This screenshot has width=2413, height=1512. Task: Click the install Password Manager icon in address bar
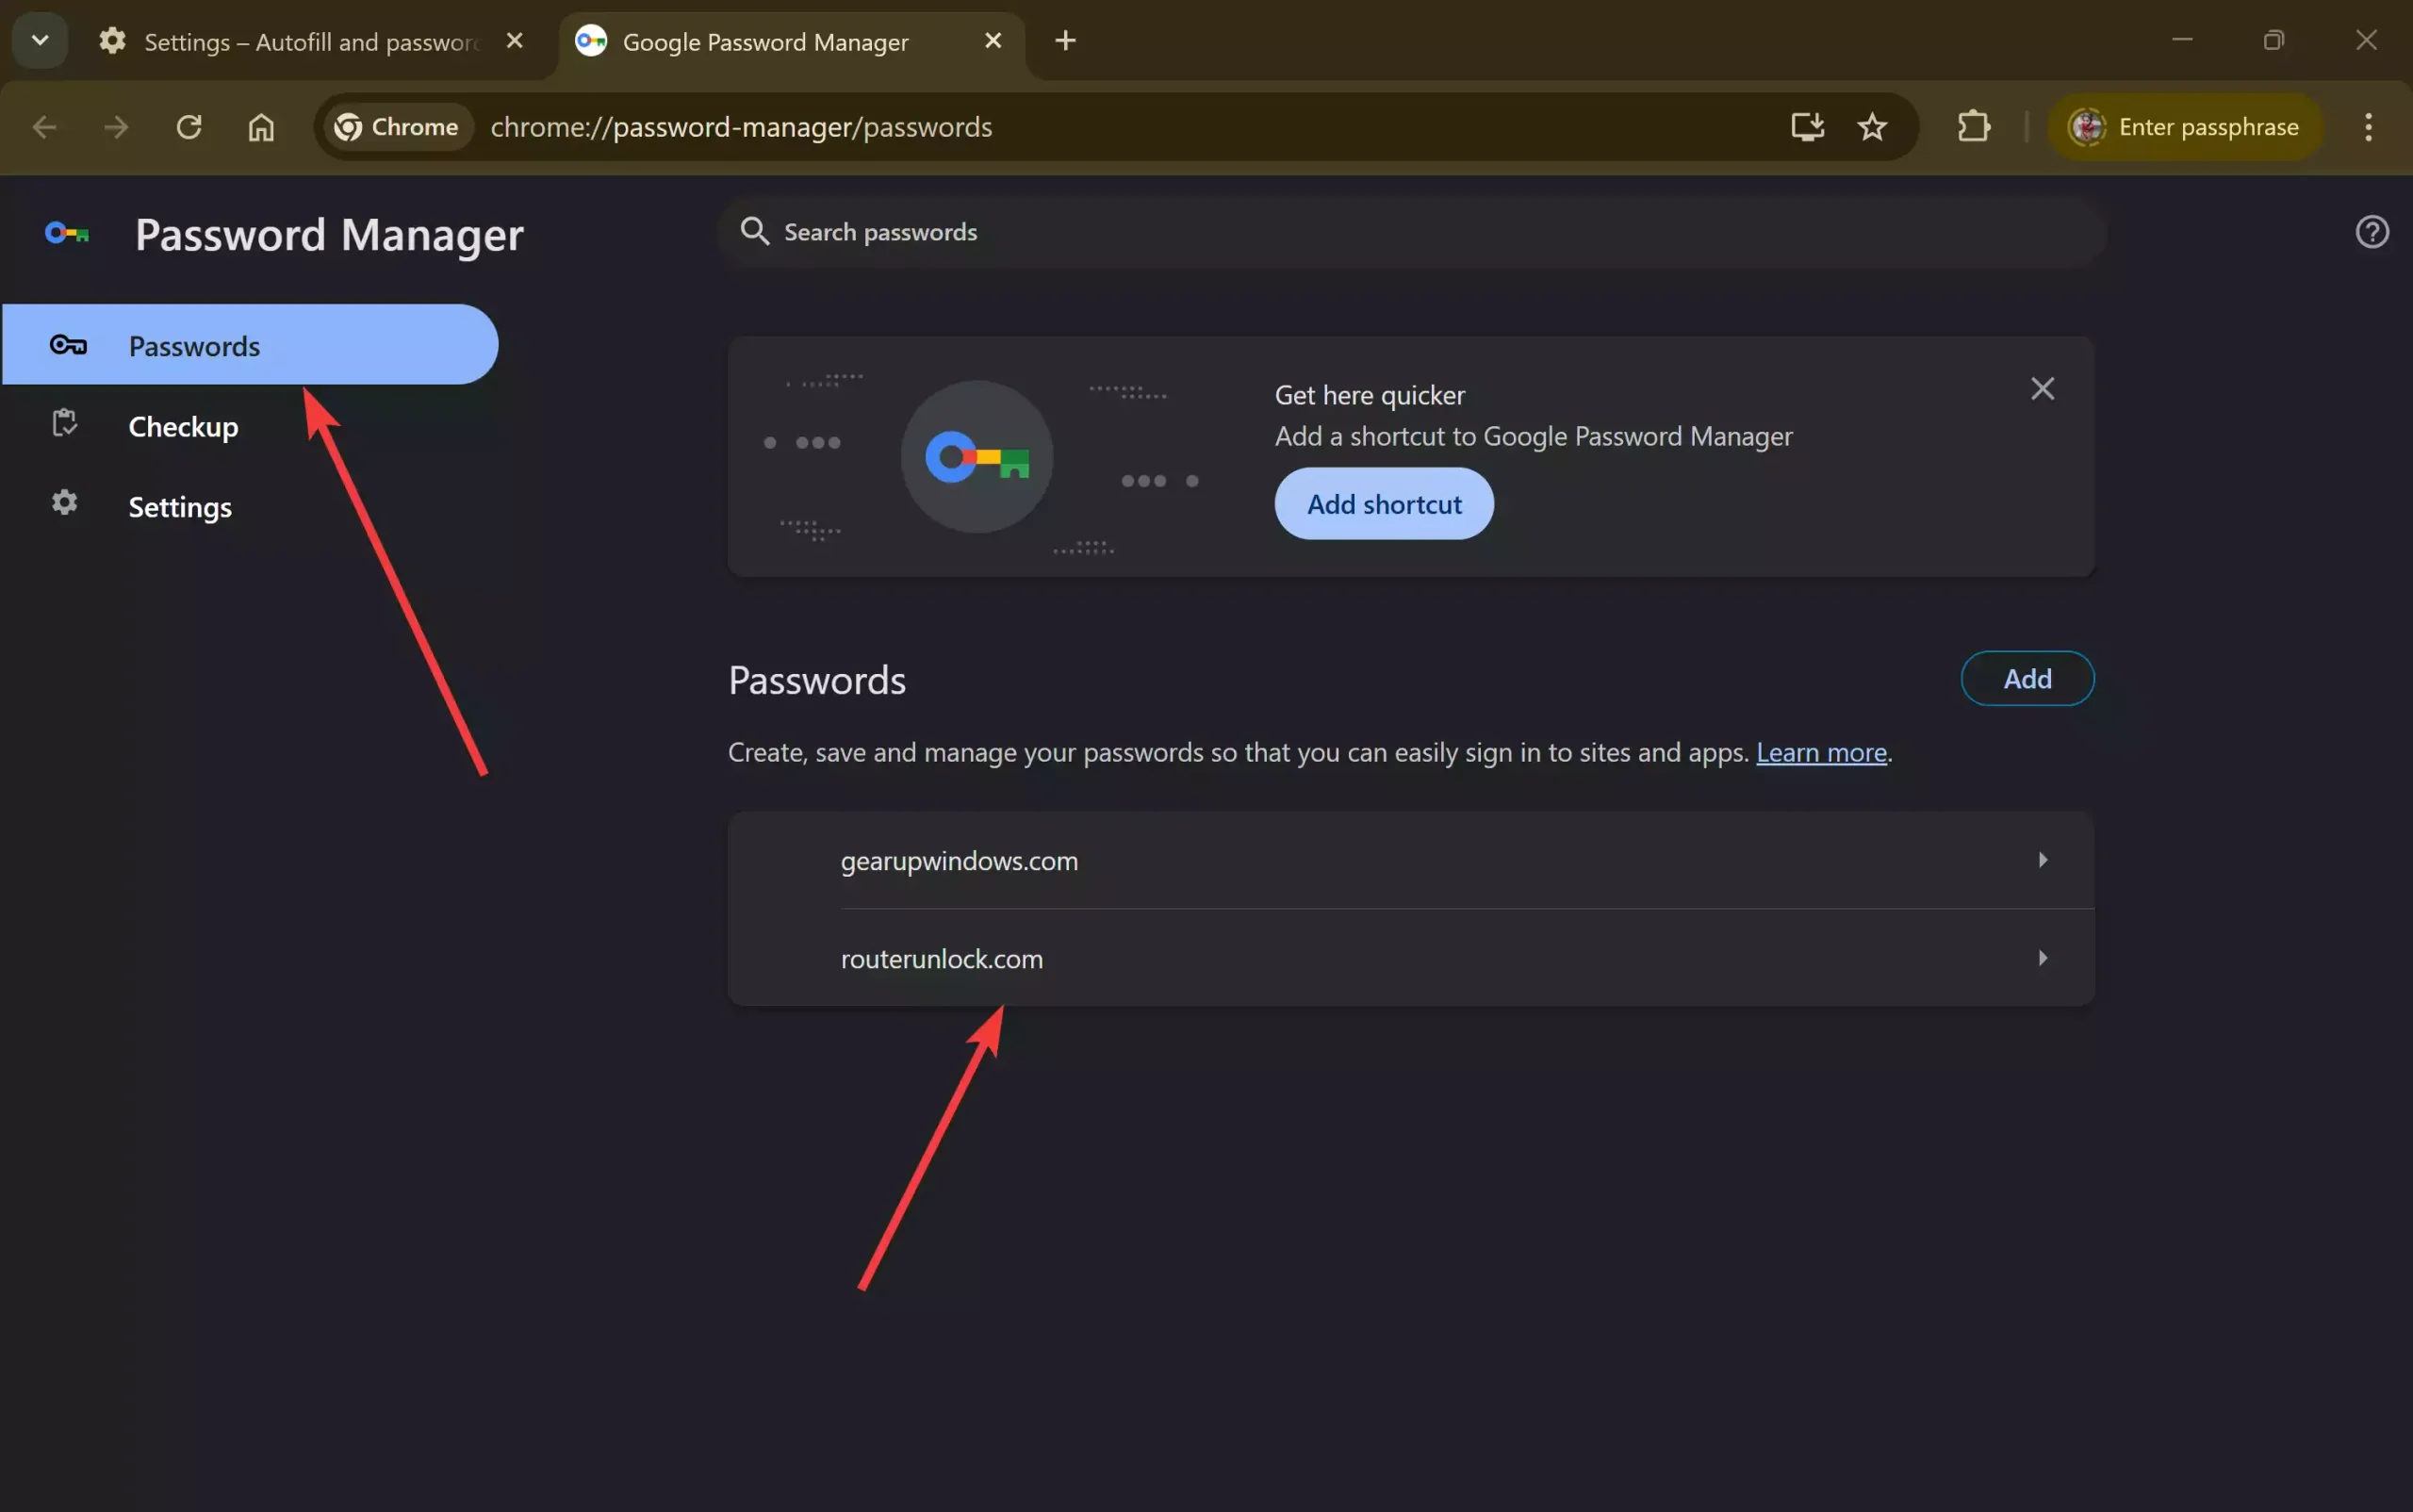pyautogui.click(x=1806, y=127)
